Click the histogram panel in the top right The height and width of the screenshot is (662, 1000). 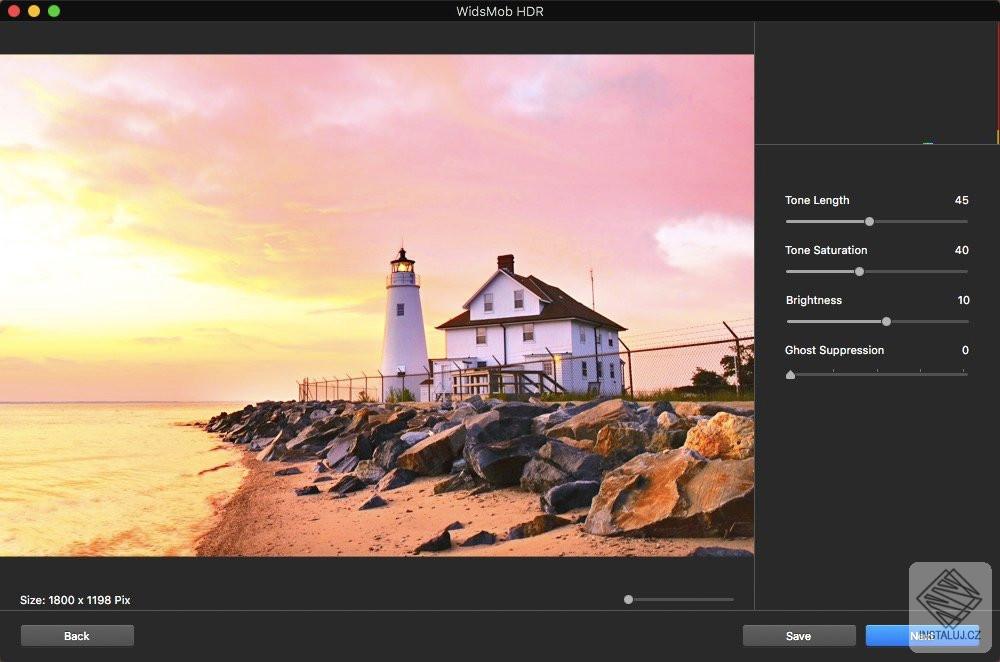[875, 85]
